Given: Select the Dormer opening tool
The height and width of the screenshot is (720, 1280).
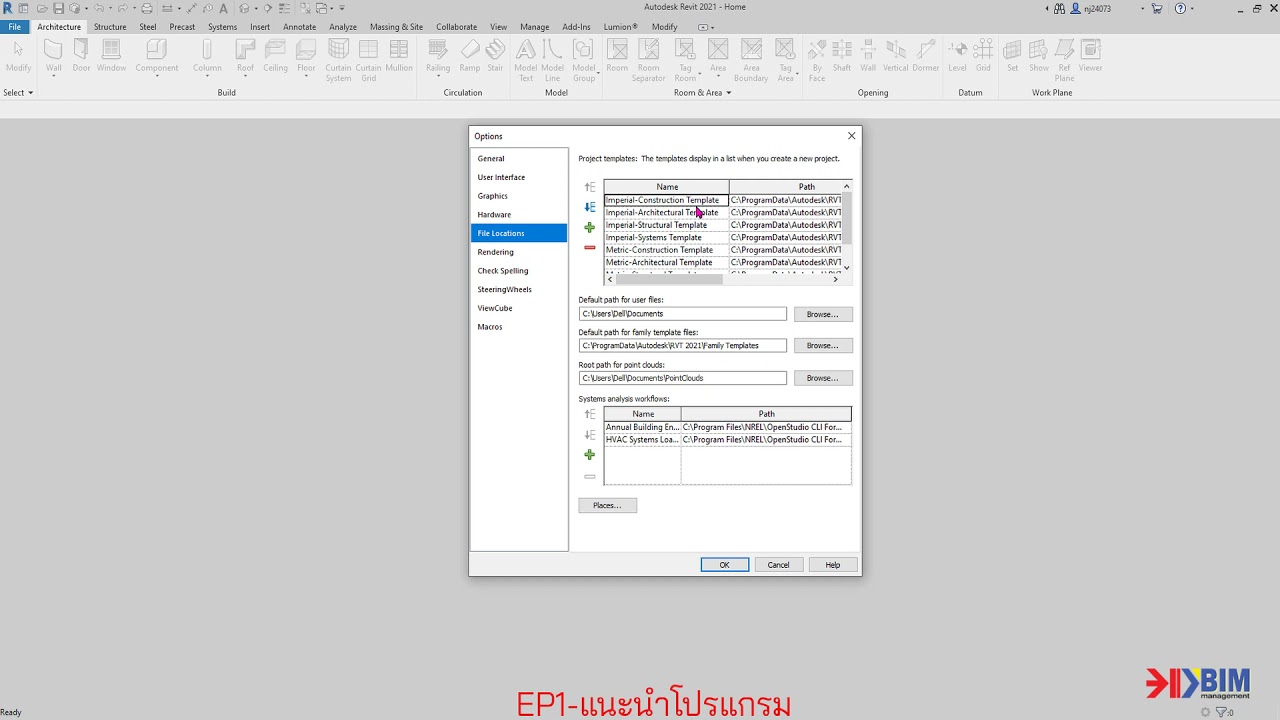Looking at the screenshot, I should coord(926,56).
